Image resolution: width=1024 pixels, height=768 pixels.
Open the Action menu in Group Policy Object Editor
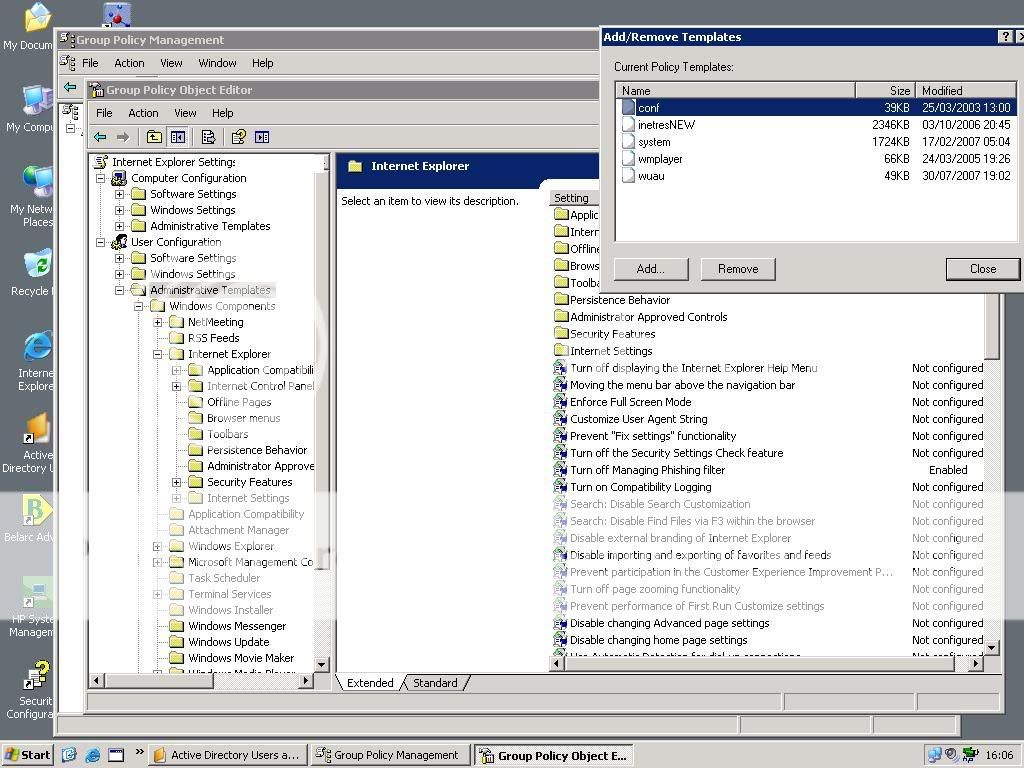[x=143, y=113]
